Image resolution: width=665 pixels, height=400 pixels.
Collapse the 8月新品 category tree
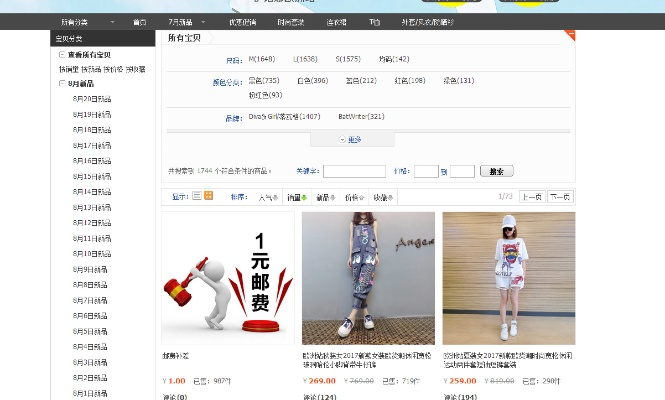tap(62, 84)
